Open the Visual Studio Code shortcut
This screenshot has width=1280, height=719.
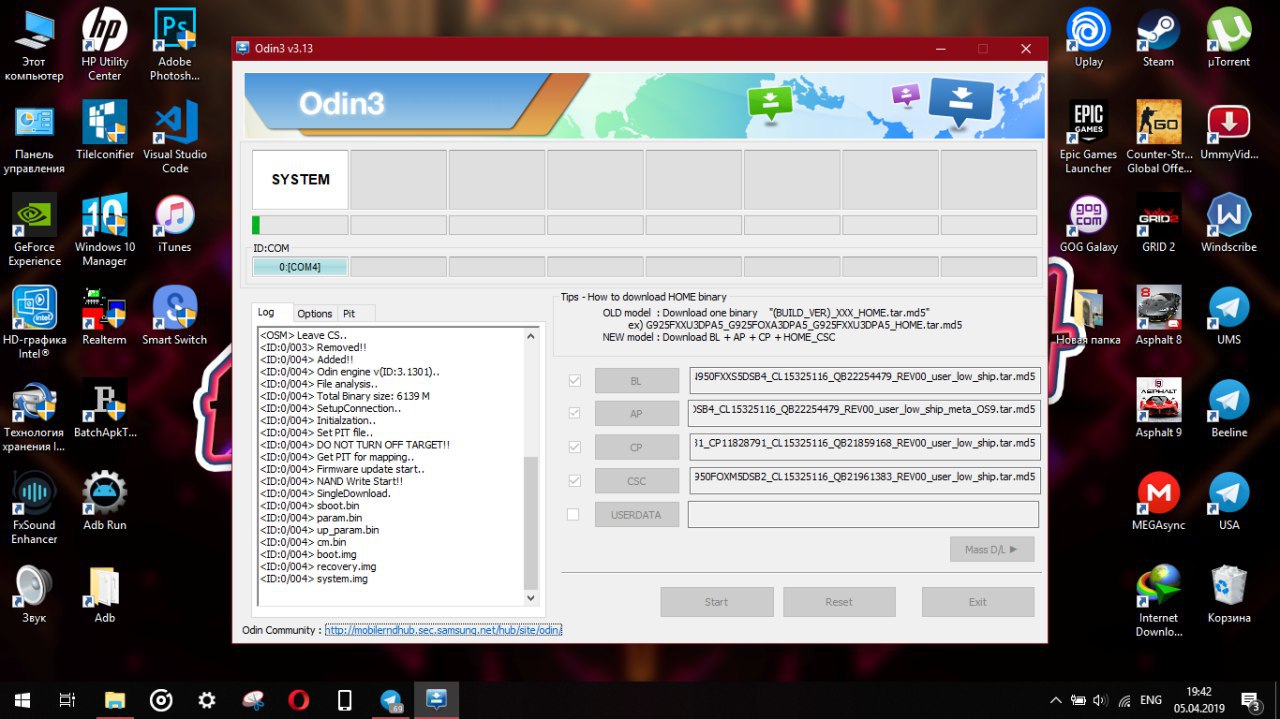point(174,137)
